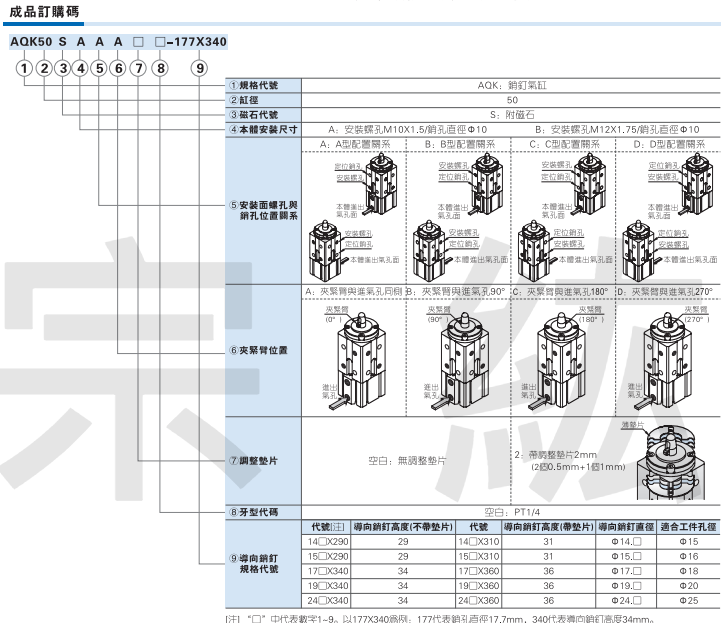Click circled number 5 under the order code
Image resolution: width=727 pixels, height=625 pixels.
[x=99, y=69]
